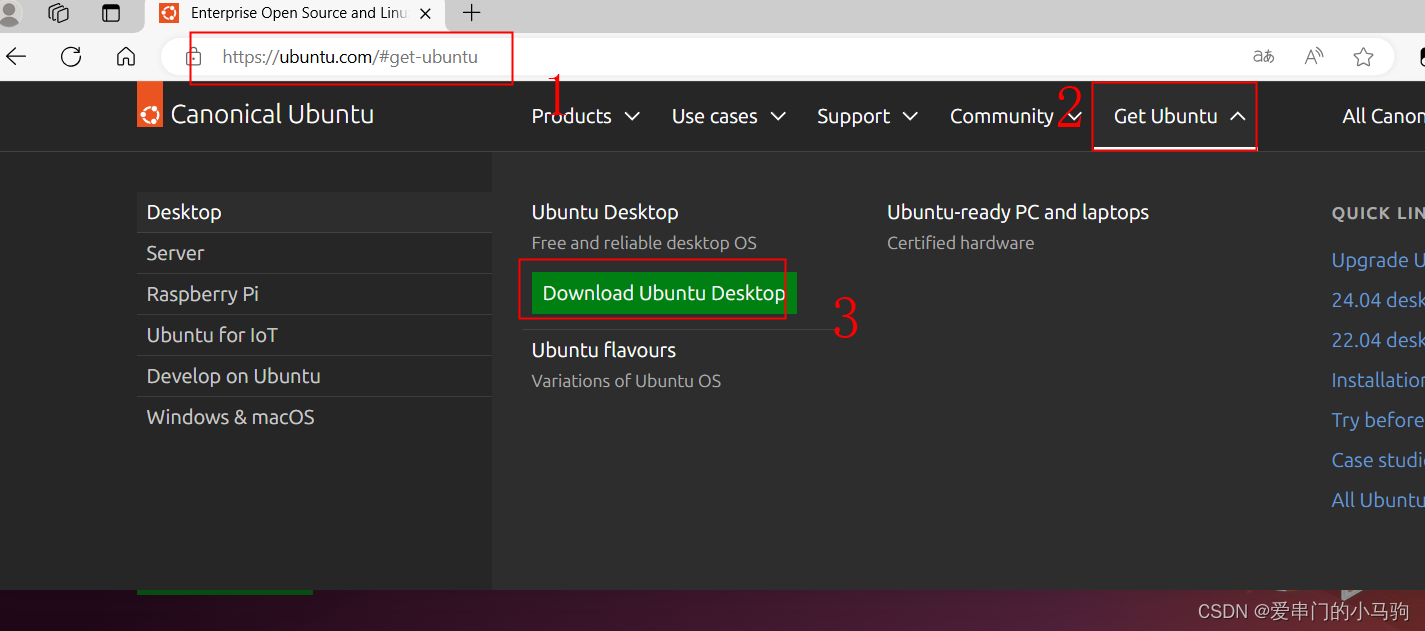Screen dimensions: 1425x631
Task: Refresh the page with reload icon
Action: pos(71,57)
